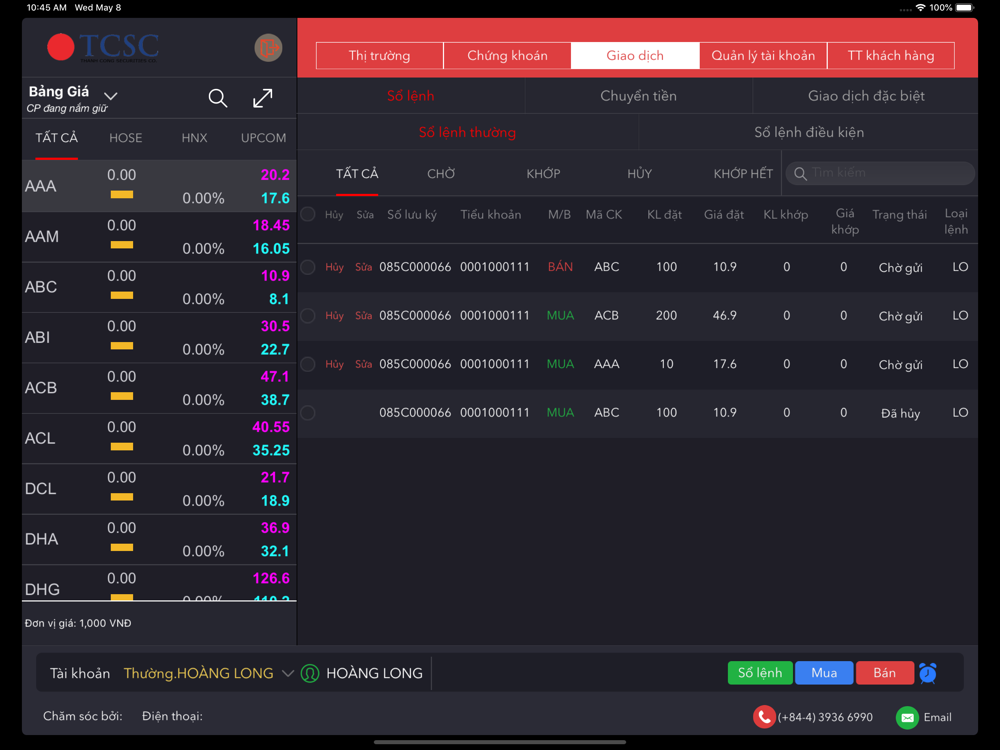Edit the BÁN ABC order with Sửa
This screenshot has width=1000, height=750.
364,267
